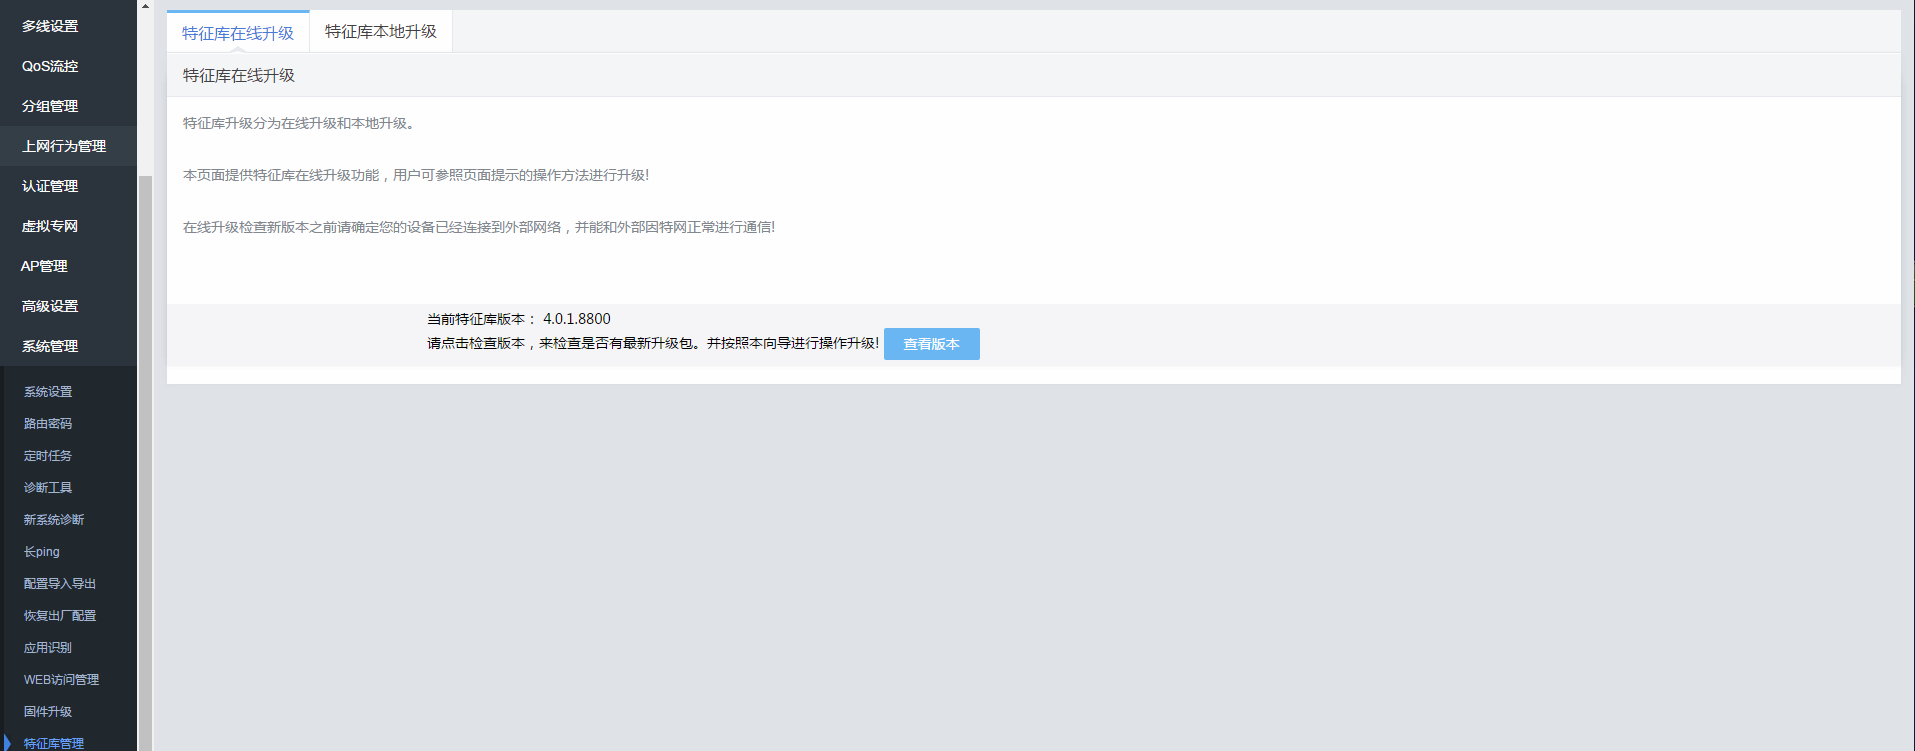1915x751 pixels.
Task: Open the 长ping tool
Action: coord(42,552)
